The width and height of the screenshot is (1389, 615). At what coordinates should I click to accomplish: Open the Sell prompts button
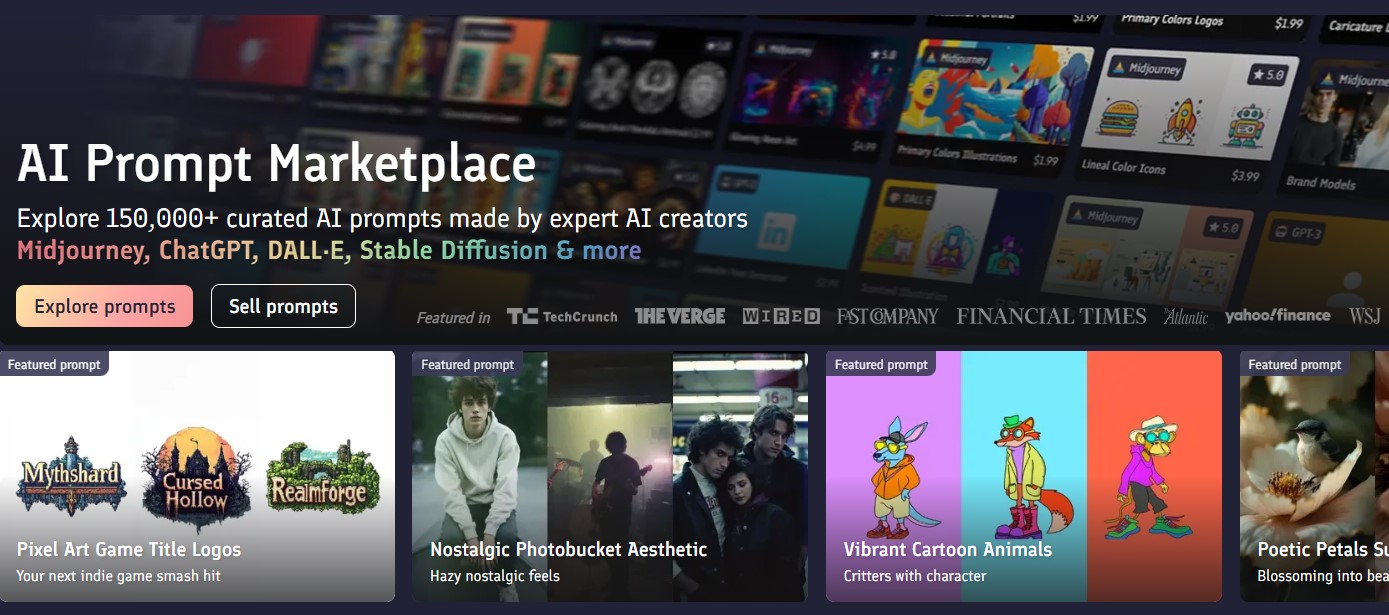pyautogui.click(x=283, y=306)
